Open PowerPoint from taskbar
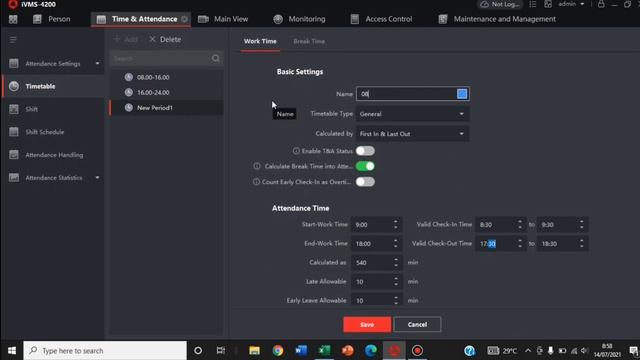 point(348,351)
